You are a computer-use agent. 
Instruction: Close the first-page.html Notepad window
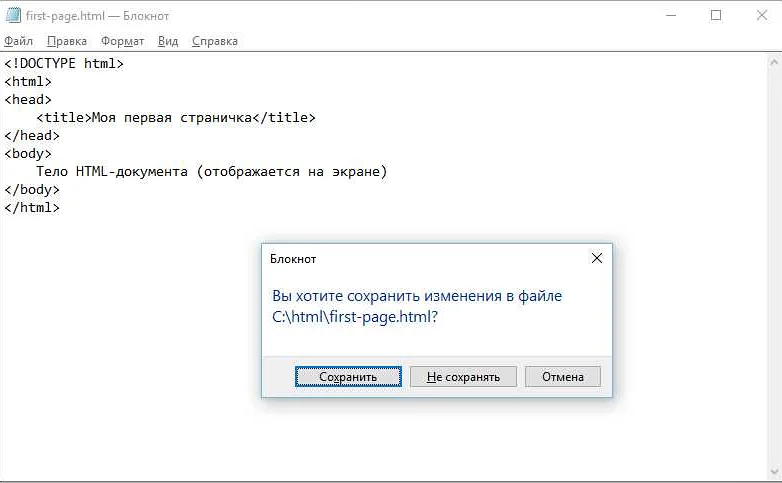click(x=762, y=16)
